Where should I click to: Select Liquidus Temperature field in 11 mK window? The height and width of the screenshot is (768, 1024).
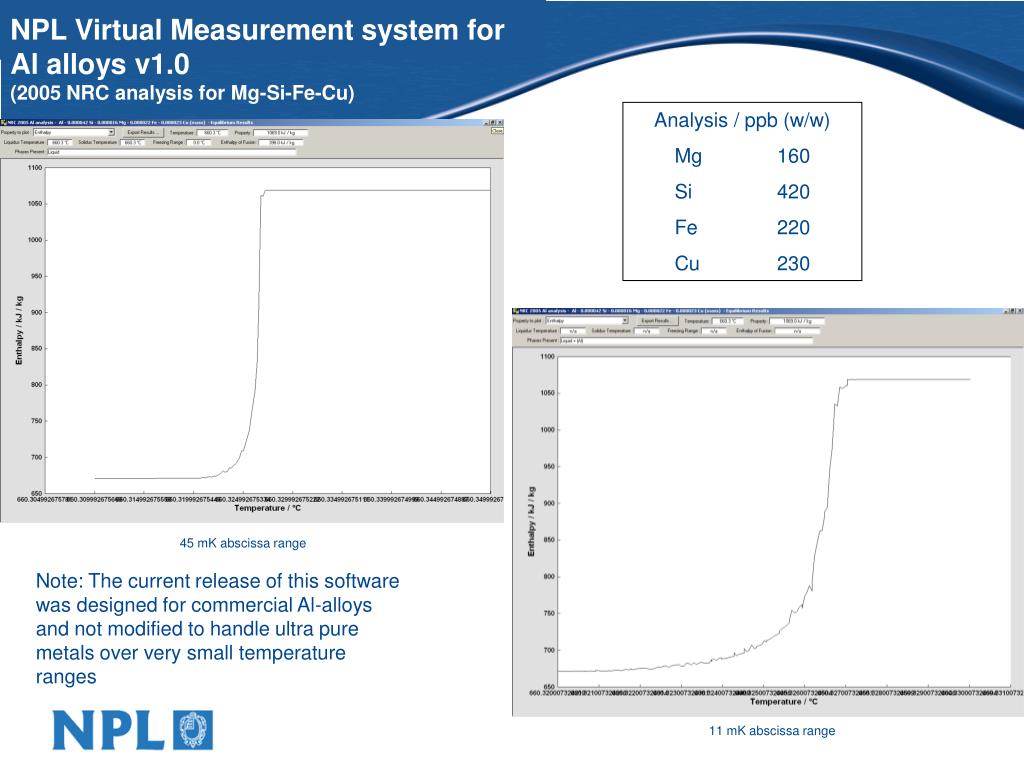point(573,331)
